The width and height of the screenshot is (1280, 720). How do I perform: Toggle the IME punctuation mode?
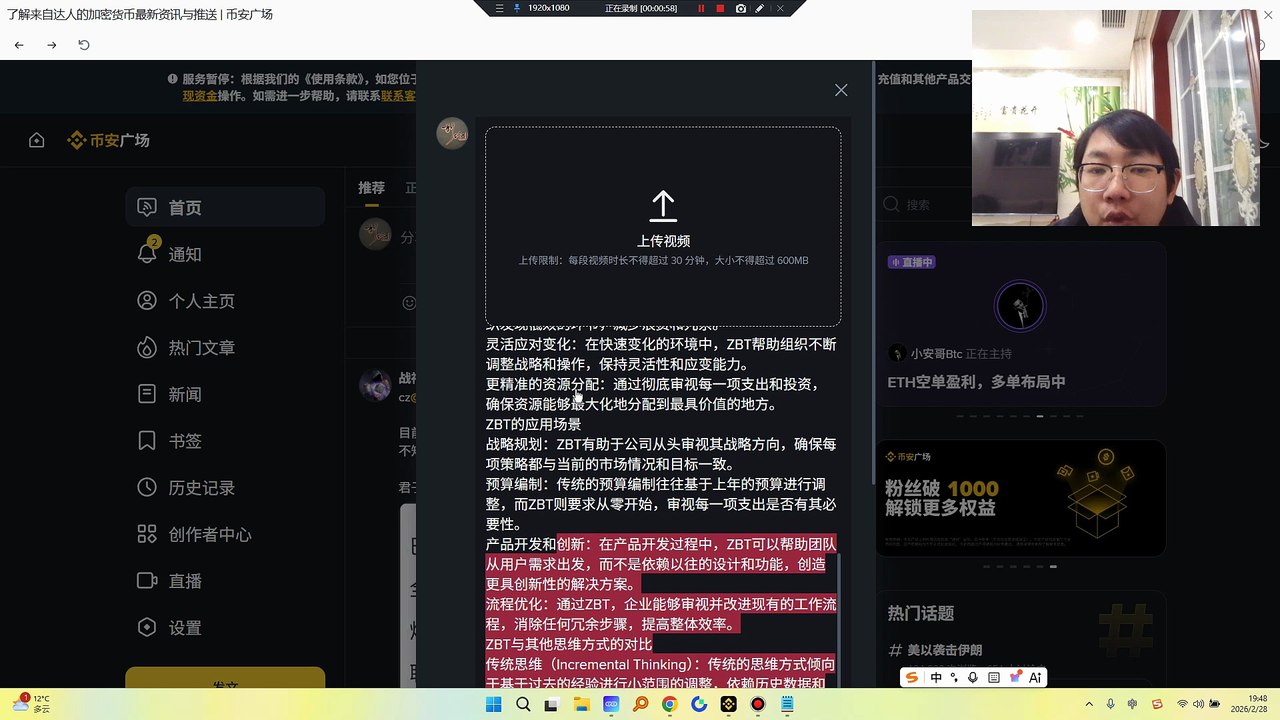coord(955,677)
